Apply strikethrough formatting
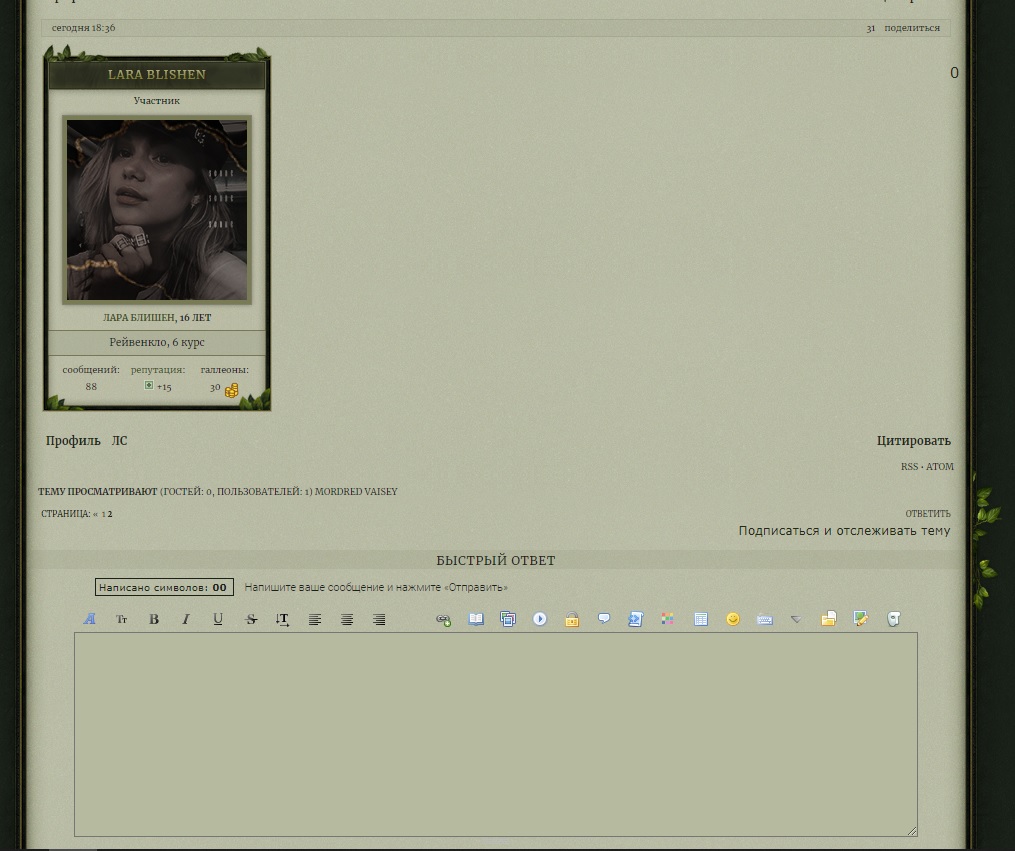Image resolution: width=1015 pixels, height=851 pixels. (251, 619)
